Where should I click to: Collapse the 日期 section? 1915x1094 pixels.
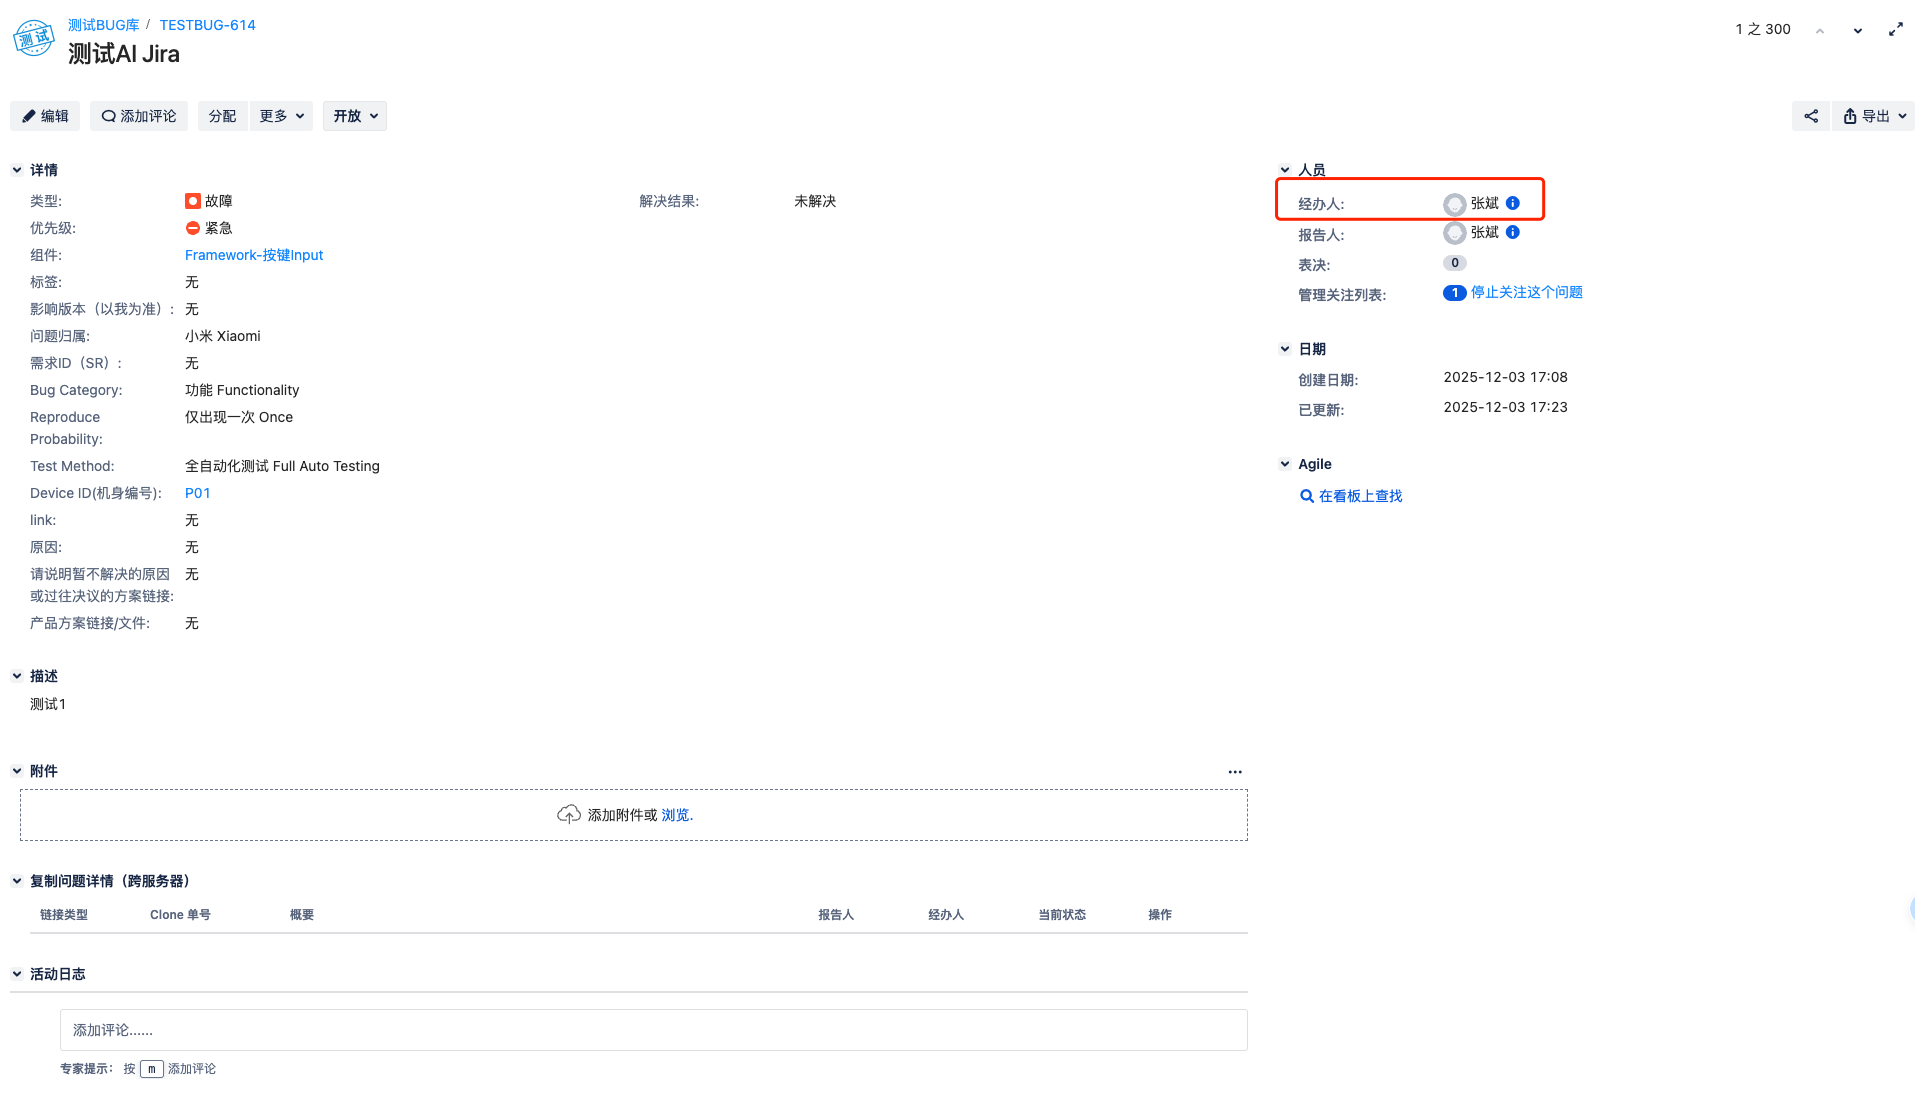[1285, 349]
